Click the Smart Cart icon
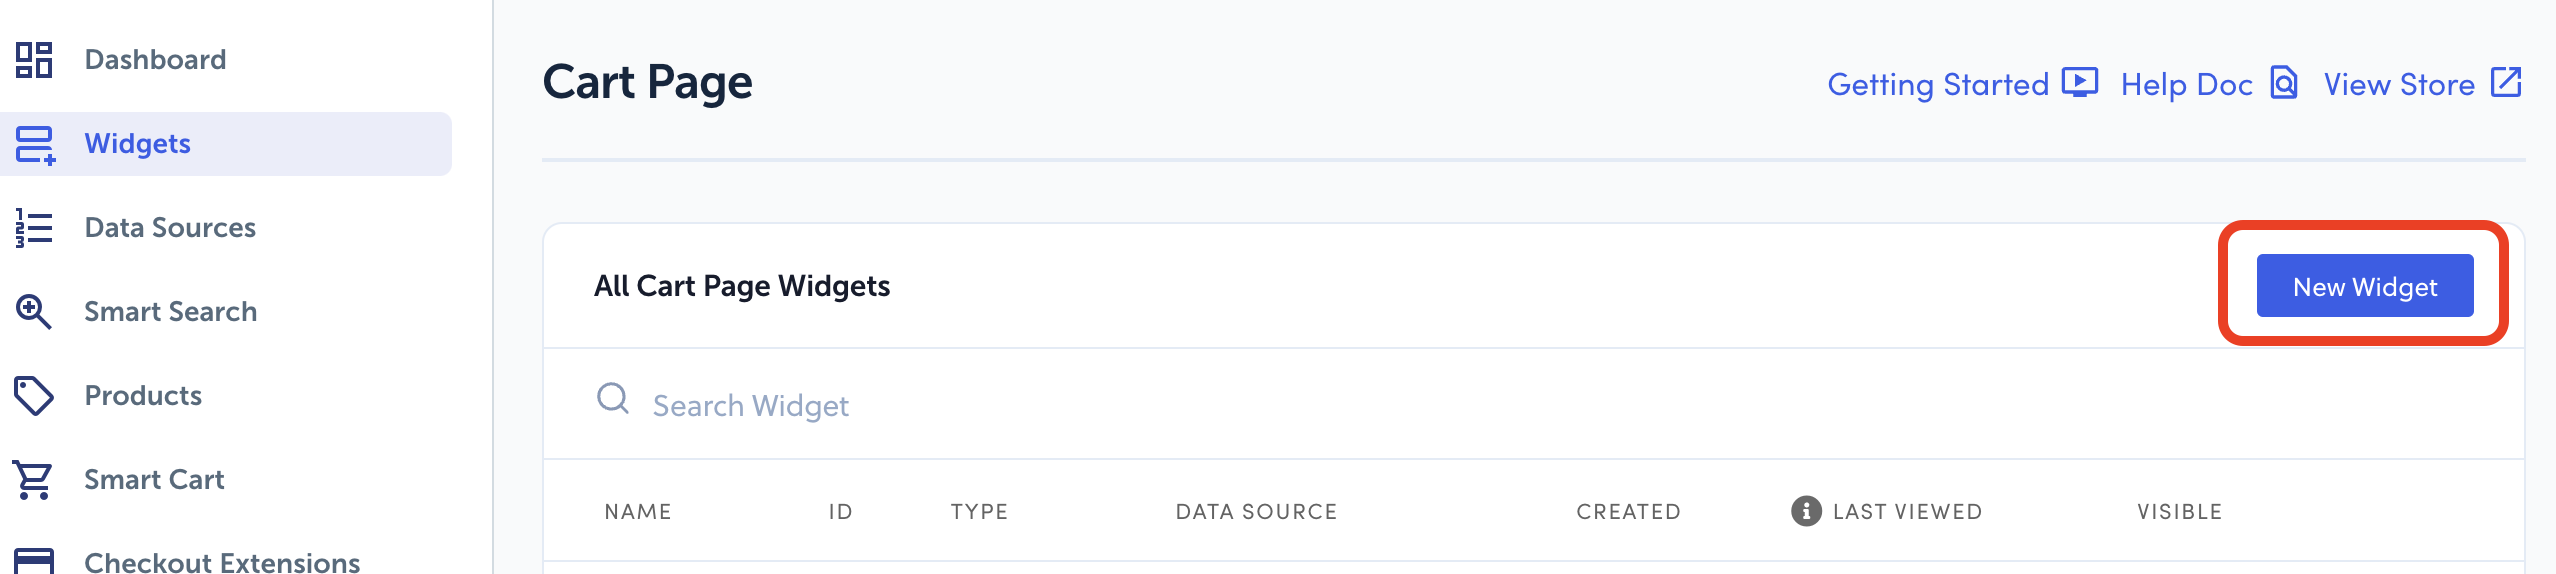 pyautogui.click(x=33, y=480)
